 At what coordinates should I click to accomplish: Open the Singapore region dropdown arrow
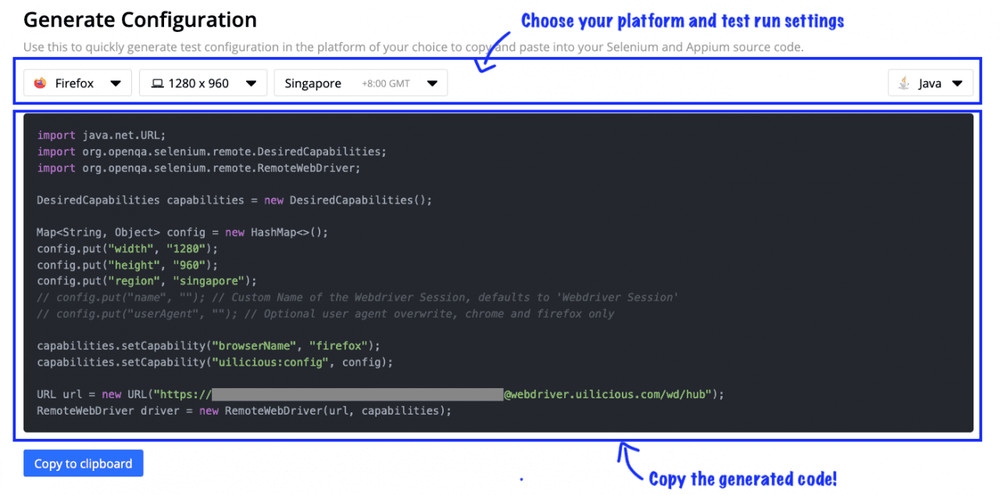click(432, 83)
